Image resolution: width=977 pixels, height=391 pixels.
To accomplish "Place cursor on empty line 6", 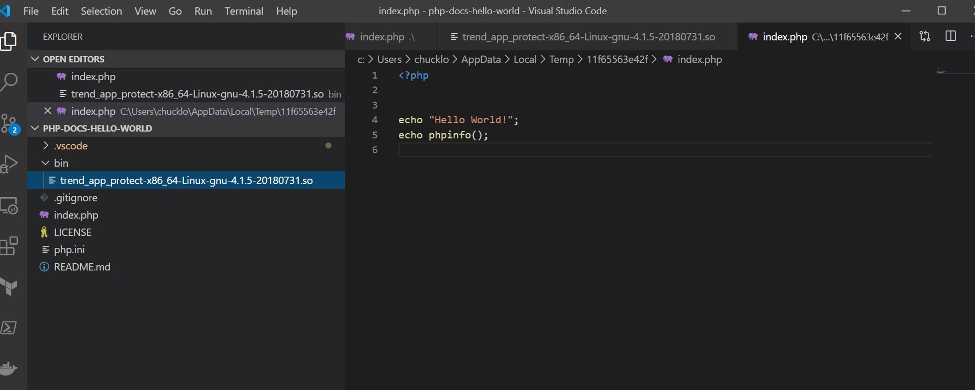I will pos(665,149).
